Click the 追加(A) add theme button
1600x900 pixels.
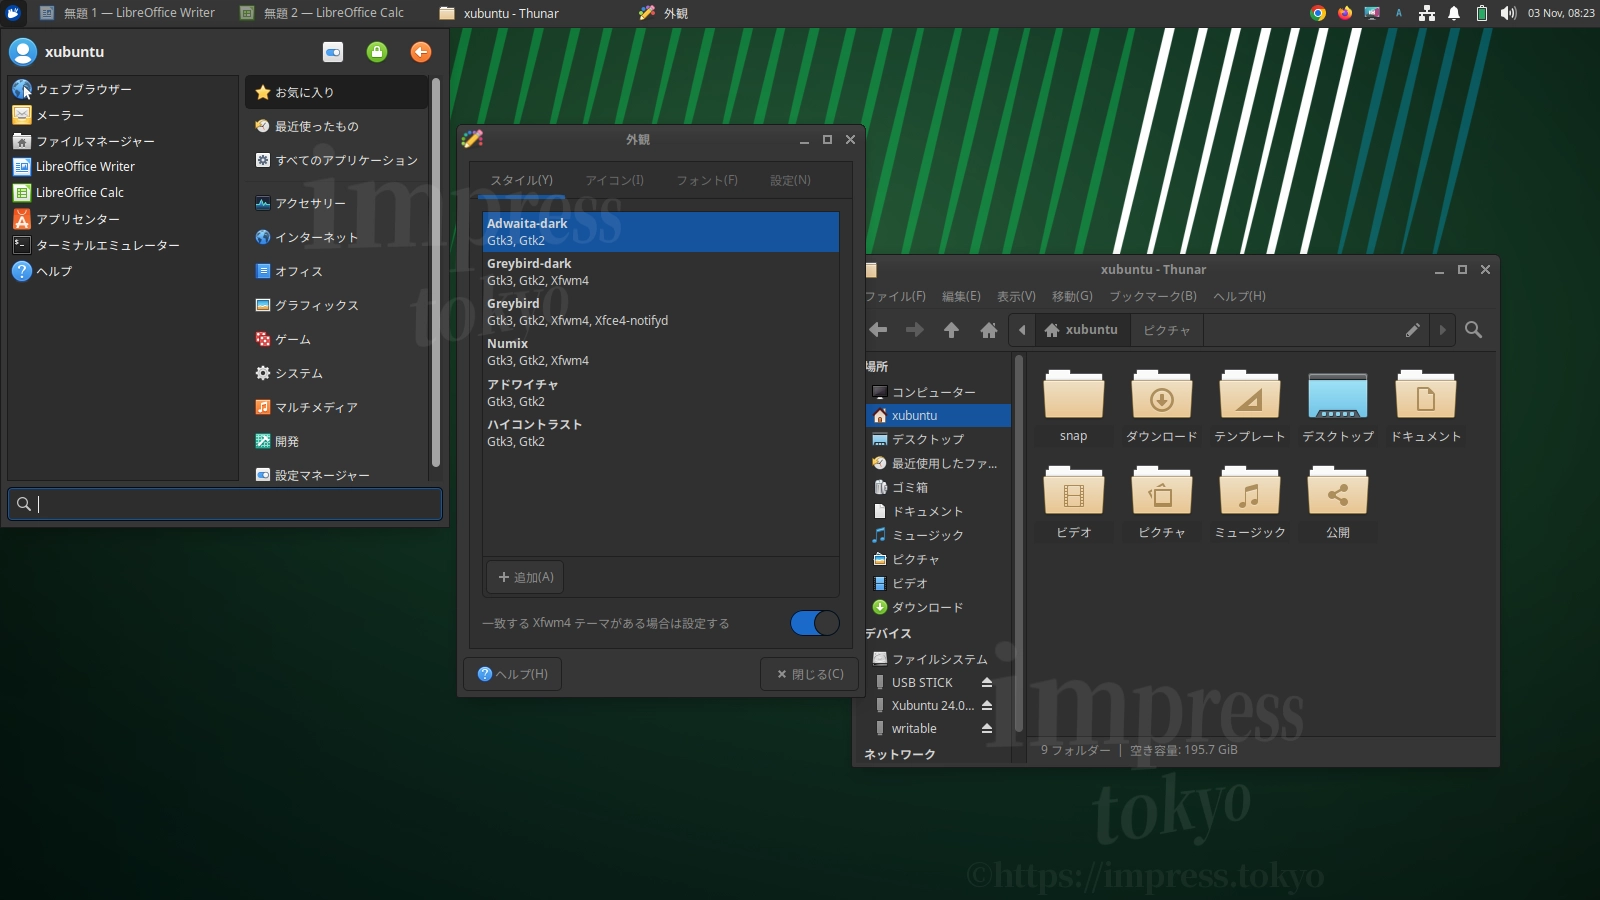[525, 577]
